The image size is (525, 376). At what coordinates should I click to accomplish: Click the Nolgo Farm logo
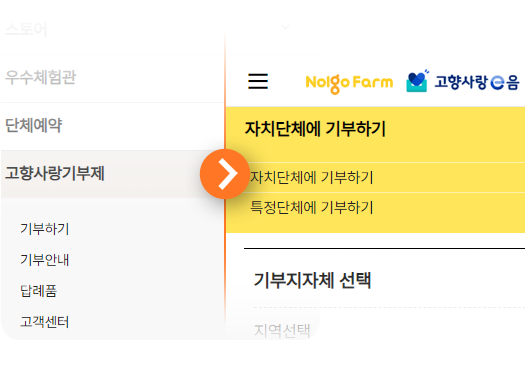(x=349, y=83)
